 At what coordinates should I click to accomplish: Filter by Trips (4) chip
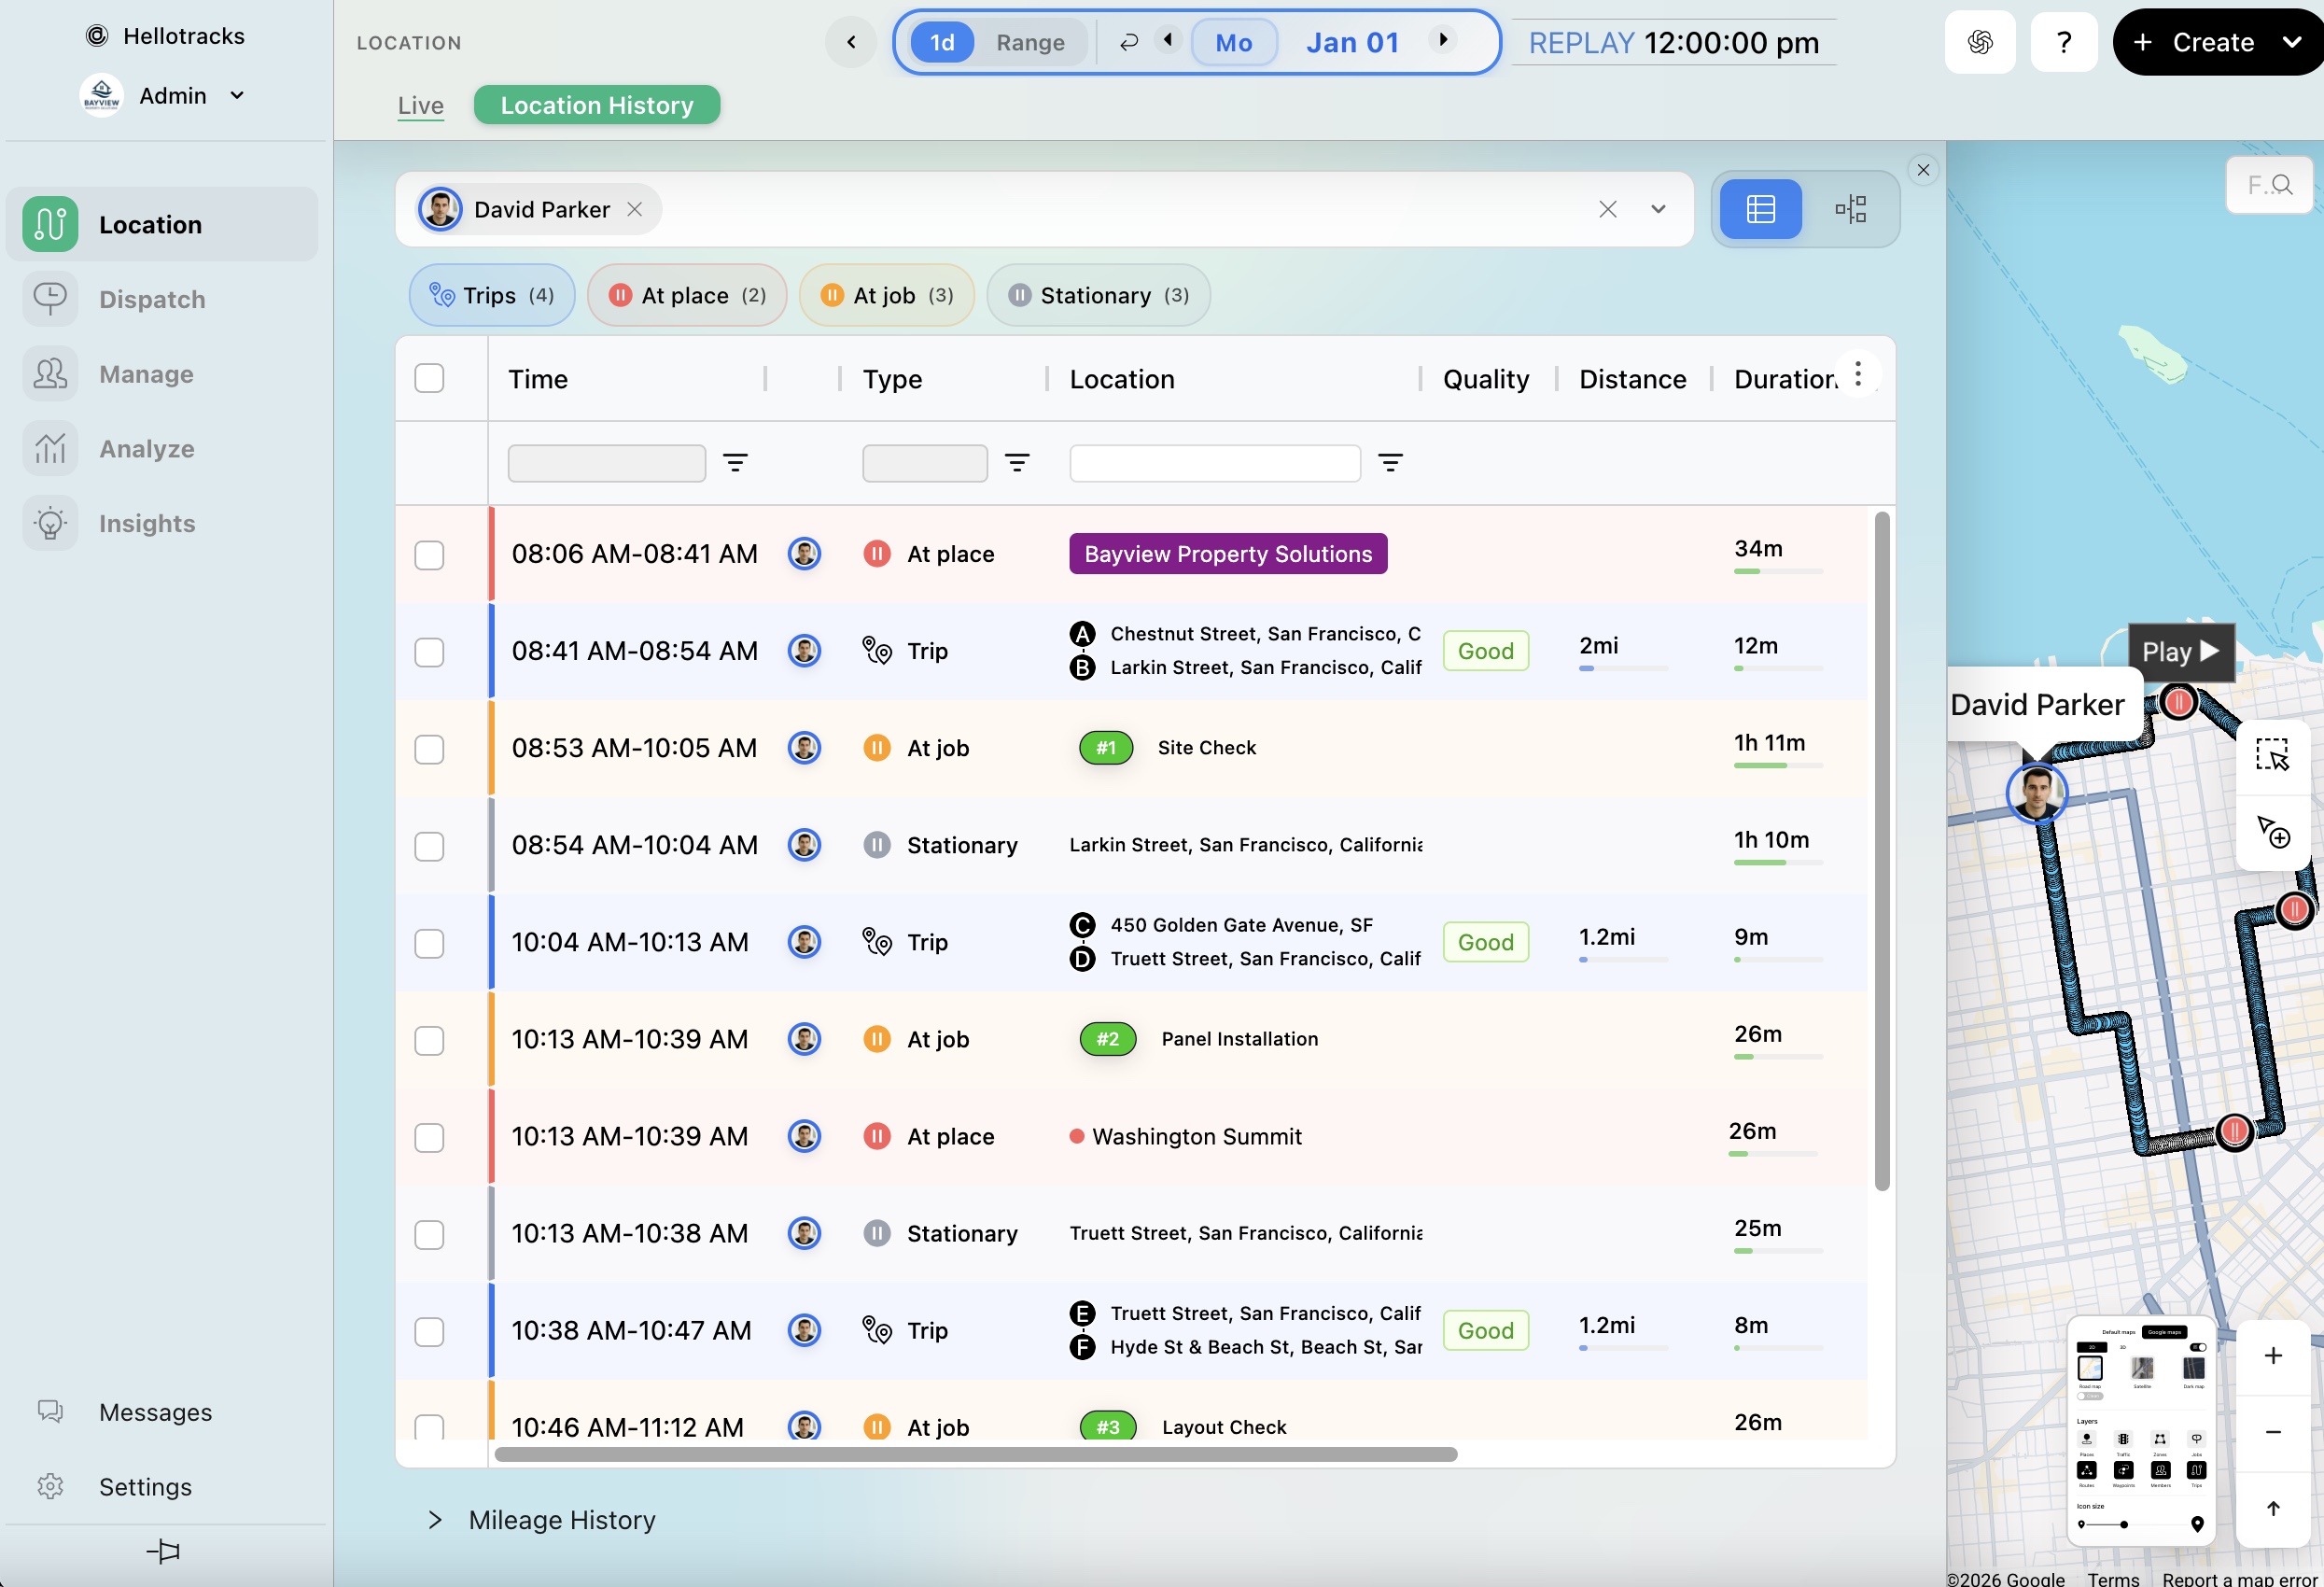click(491, 295)
